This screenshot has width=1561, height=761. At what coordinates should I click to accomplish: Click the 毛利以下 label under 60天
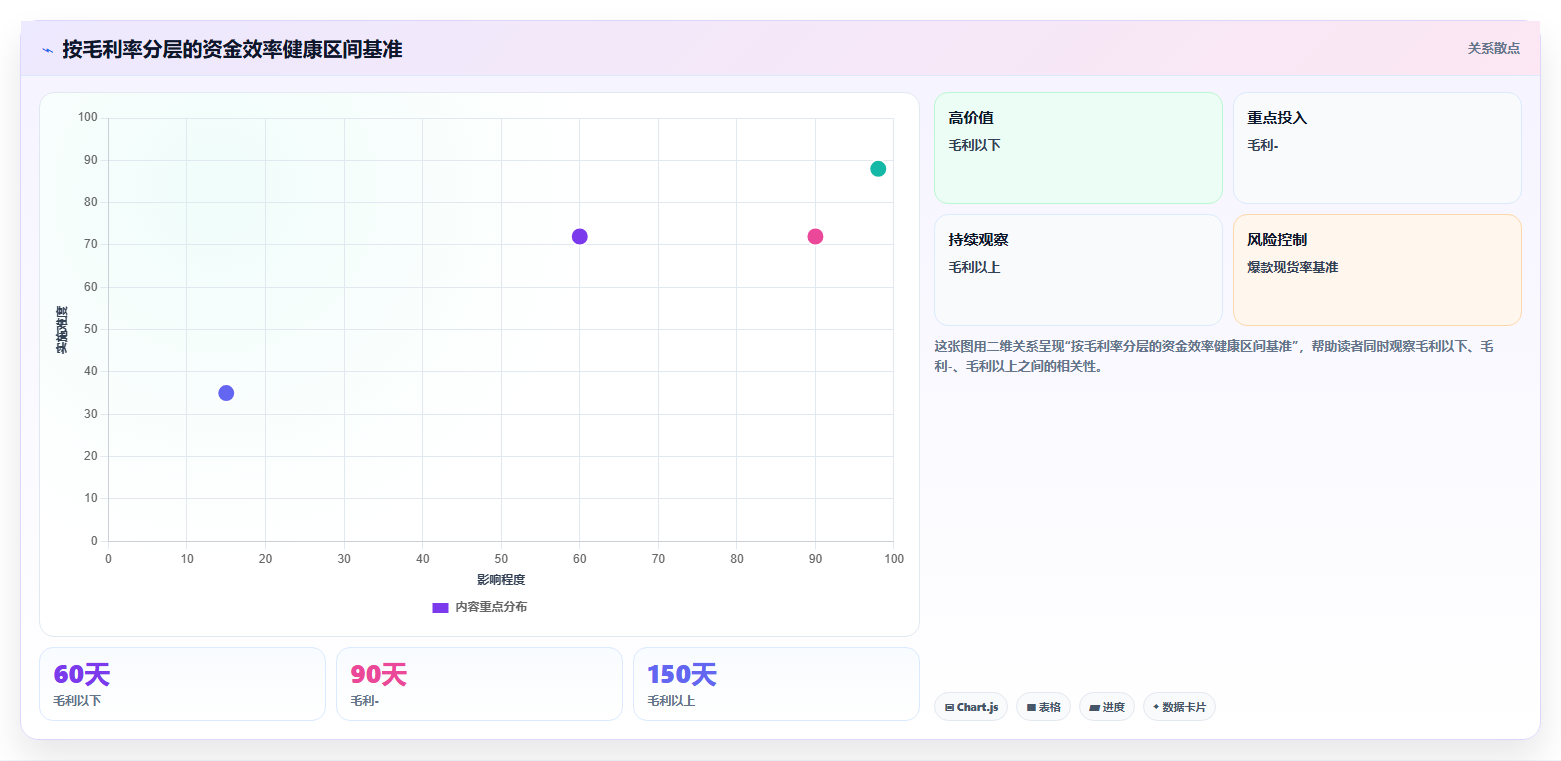coord(77,701)
